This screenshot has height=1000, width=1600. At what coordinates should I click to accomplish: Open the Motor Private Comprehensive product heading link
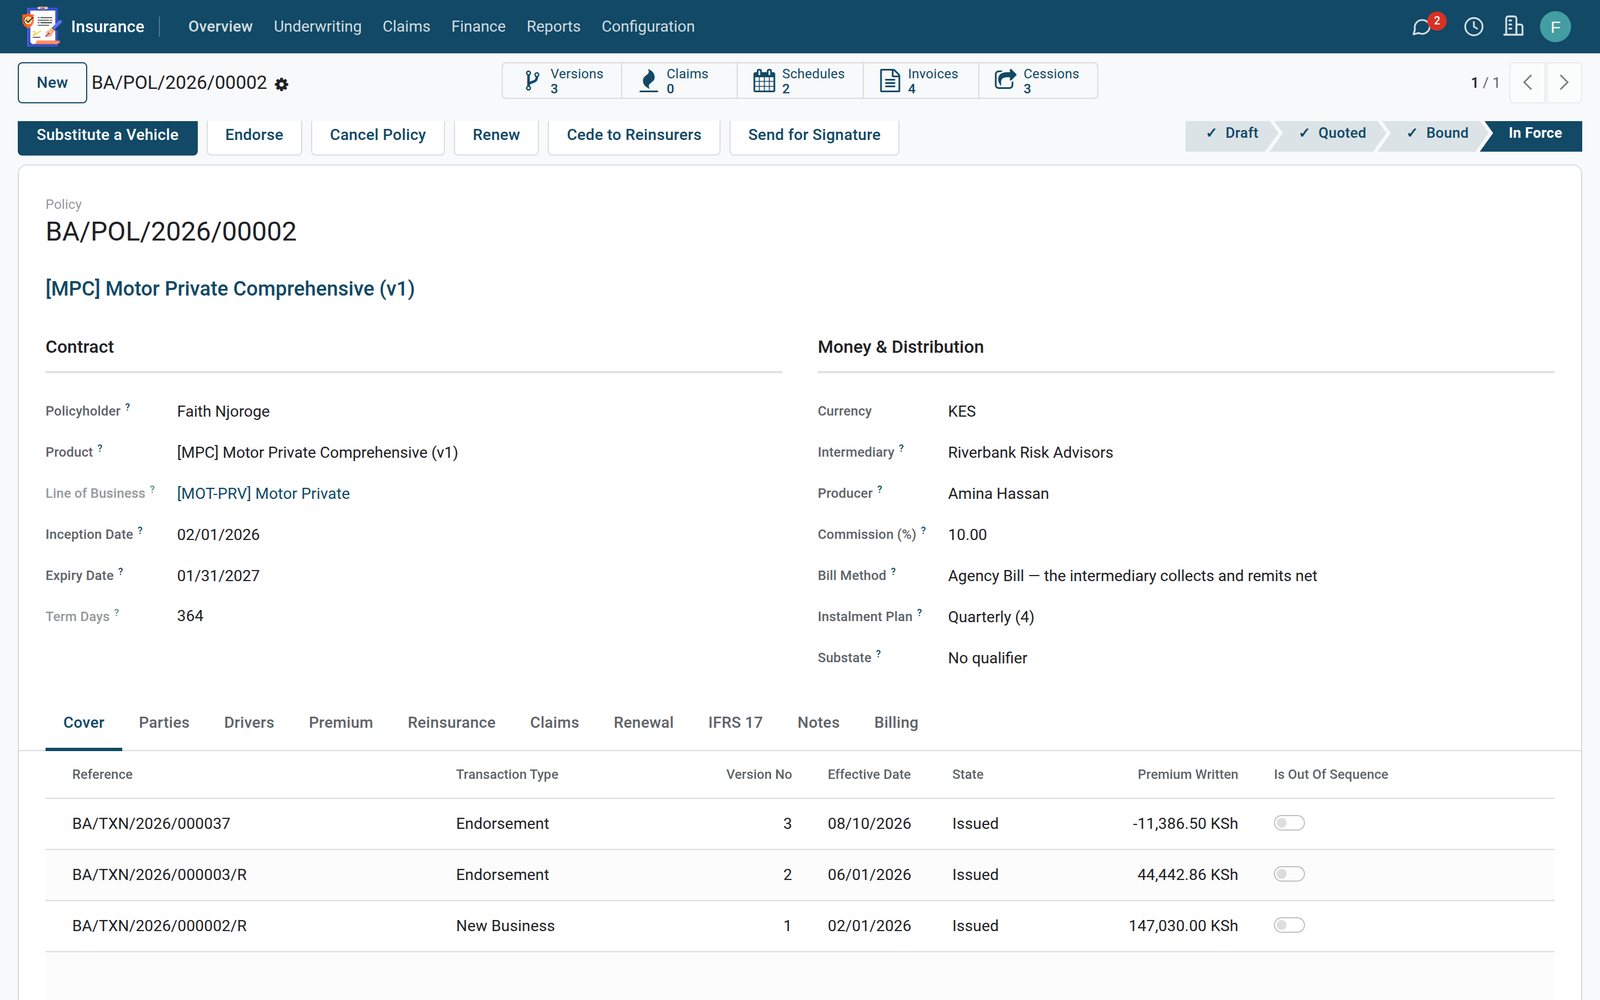230,289
